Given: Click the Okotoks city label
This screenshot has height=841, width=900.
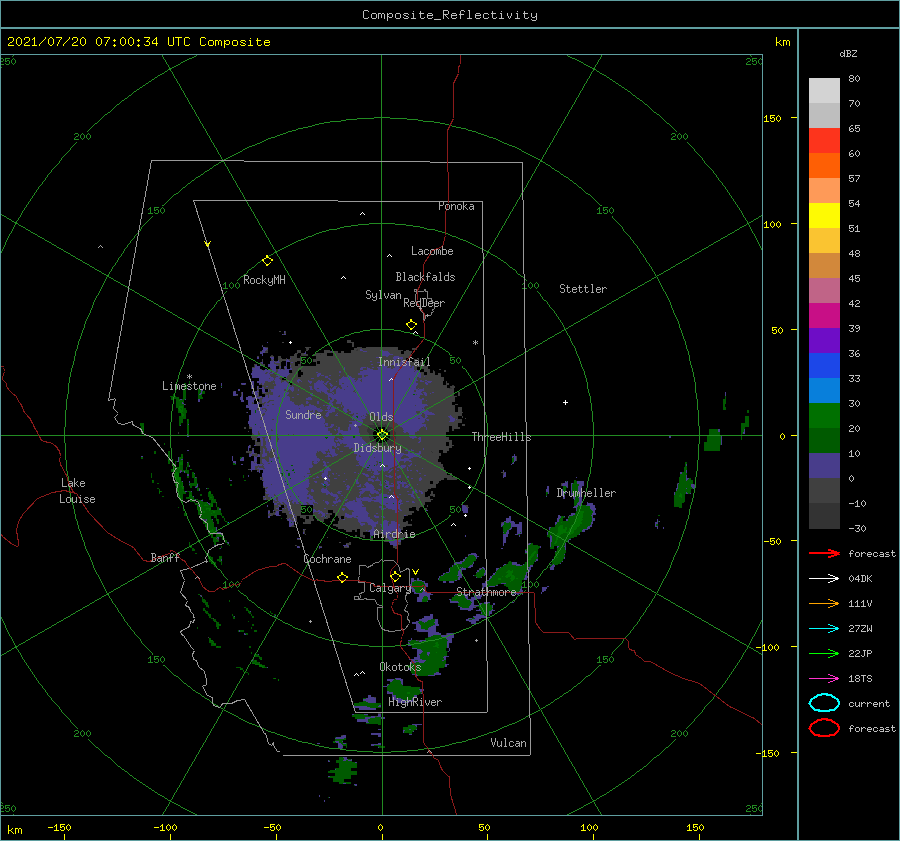Looking at the screenshot, I should coord(400,666).
